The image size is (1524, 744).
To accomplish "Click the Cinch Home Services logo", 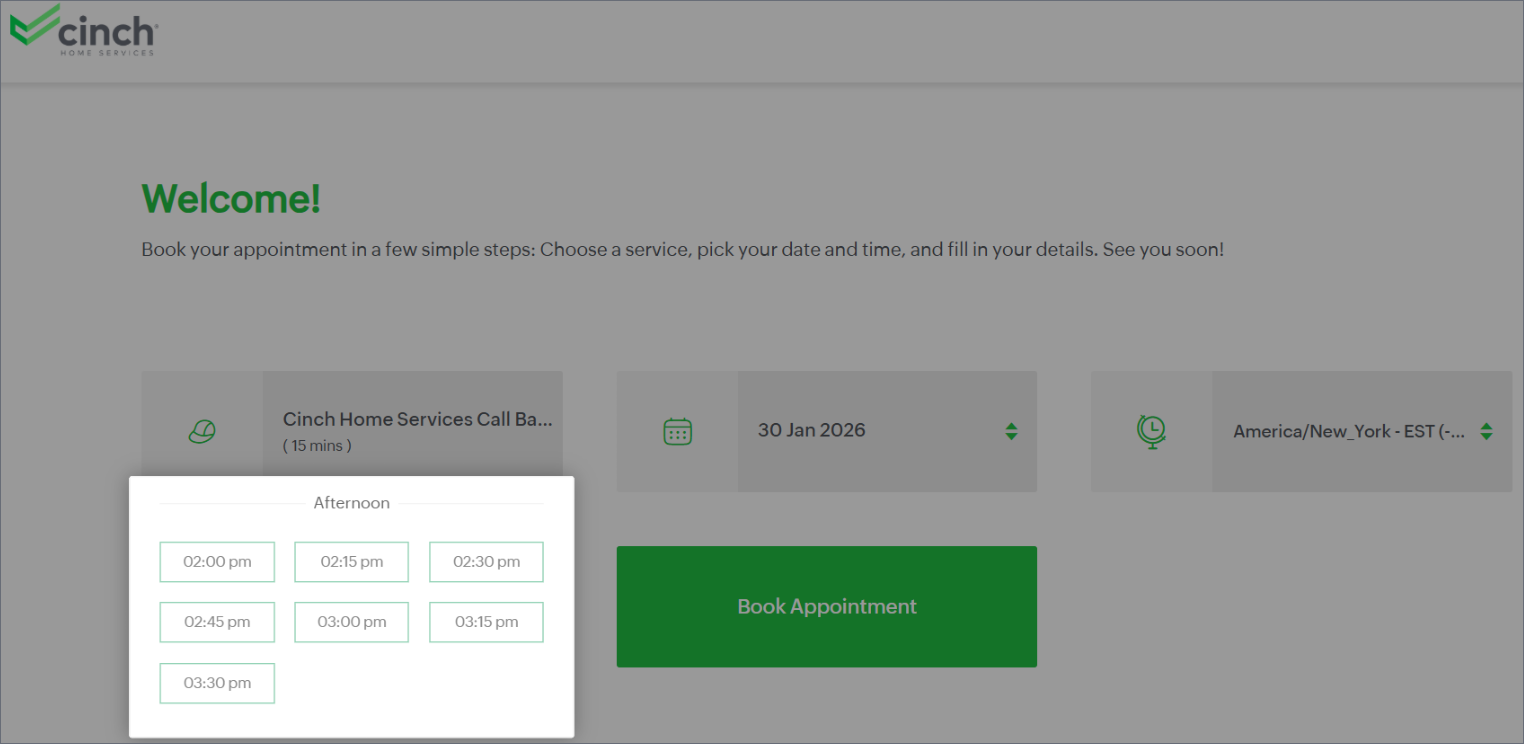I will click(83, 31).
